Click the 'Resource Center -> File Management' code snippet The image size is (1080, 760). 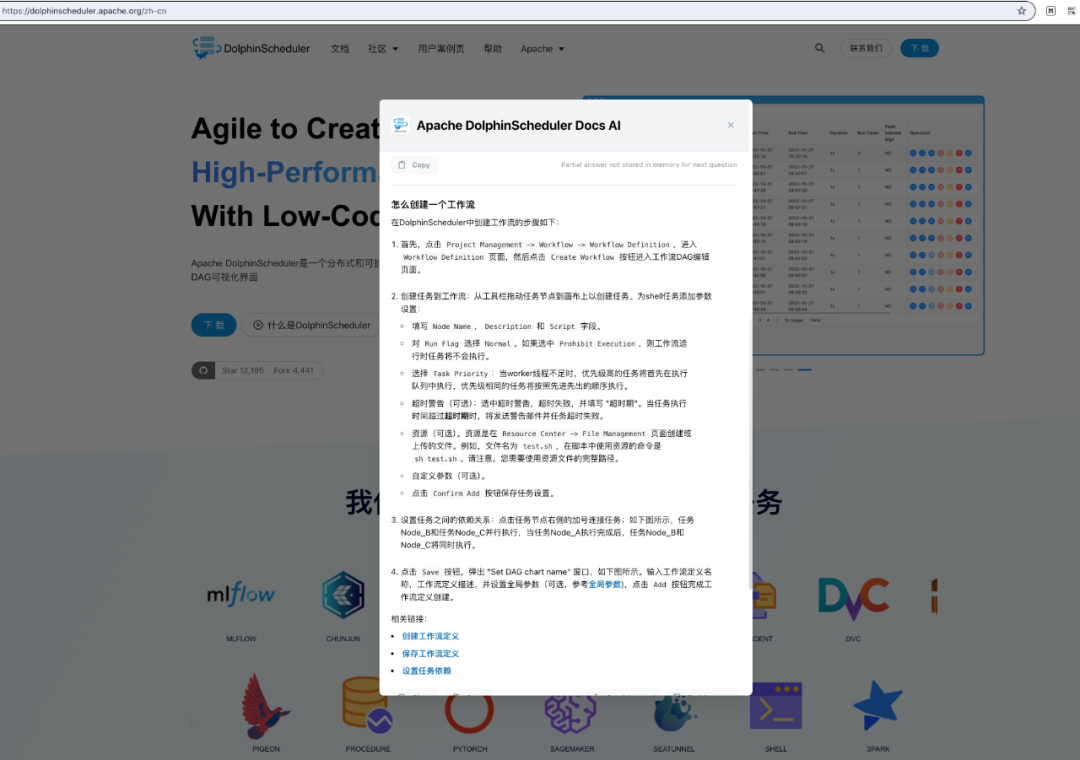(x=574, y=433)
